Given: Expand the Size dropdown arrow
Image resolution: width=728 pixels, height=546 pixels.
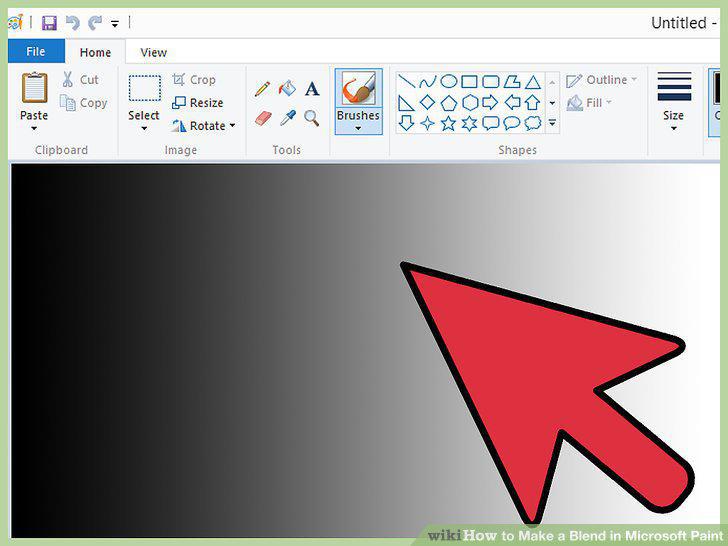Looking at the screenshot, I should (x=674, y=128).
